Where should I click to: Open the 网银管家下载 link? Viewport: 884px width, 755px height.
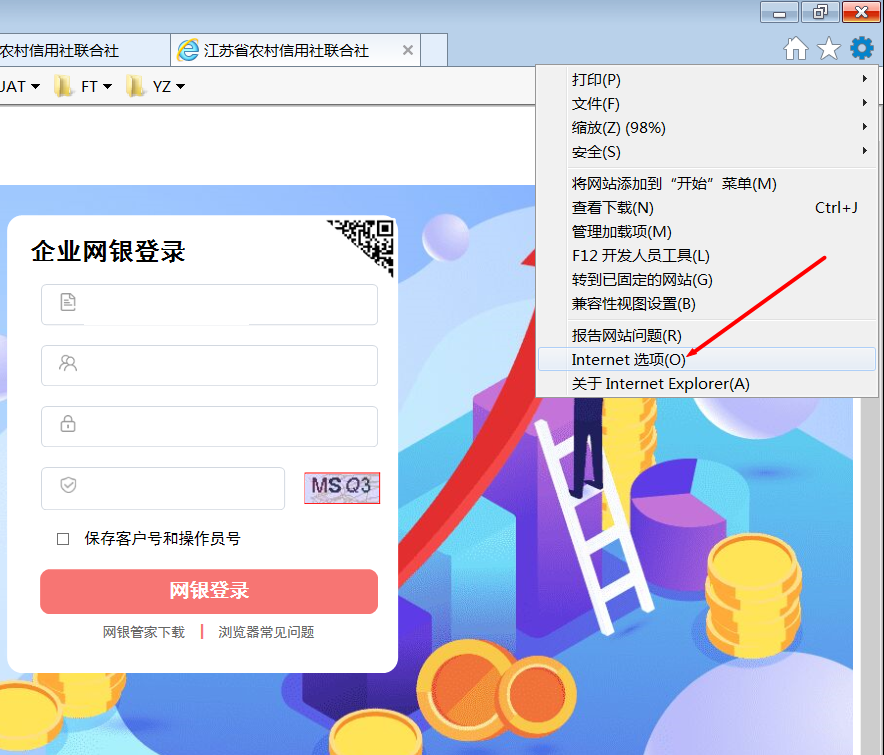[x=144, y=632]
